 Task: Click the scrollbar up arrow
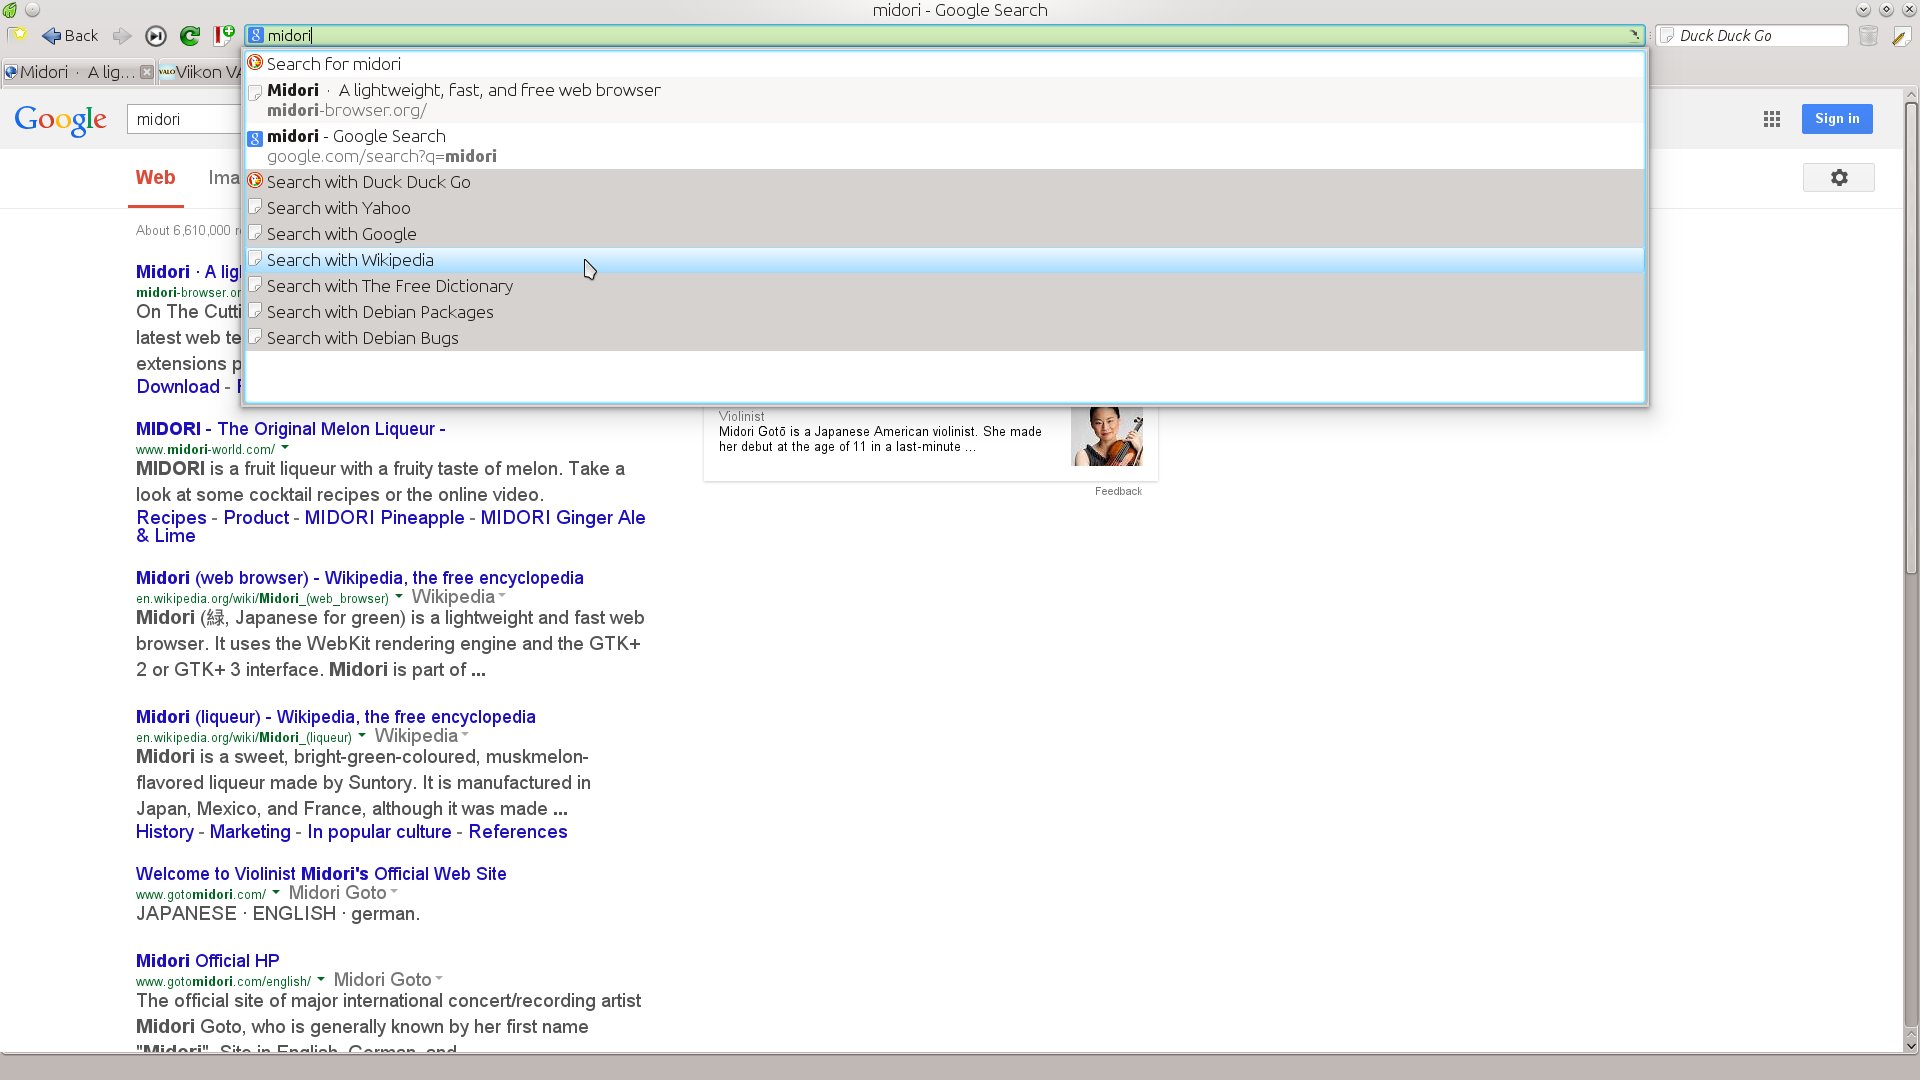tap(1911, 95)
